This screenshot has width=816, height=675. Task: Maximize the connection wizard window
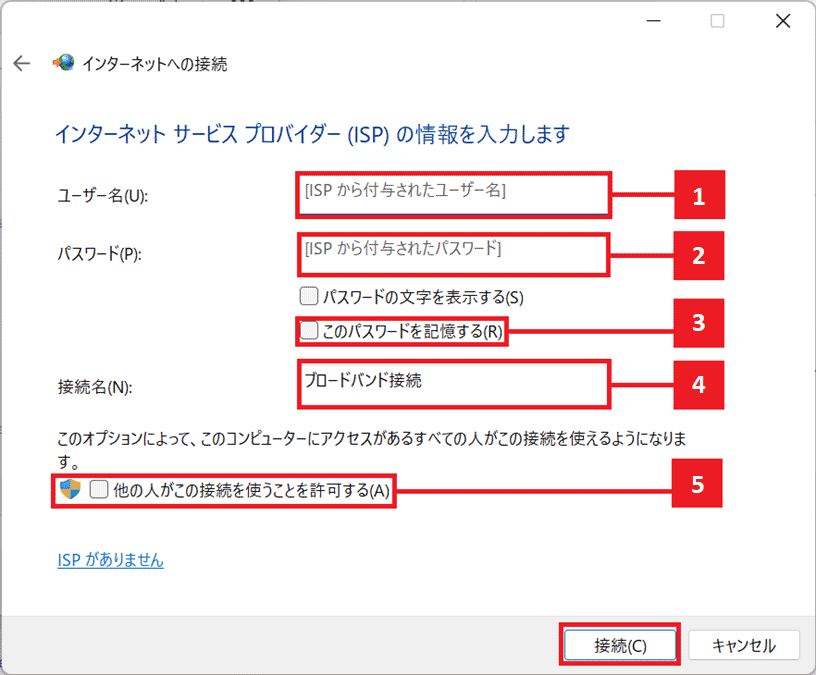point(717,20)
